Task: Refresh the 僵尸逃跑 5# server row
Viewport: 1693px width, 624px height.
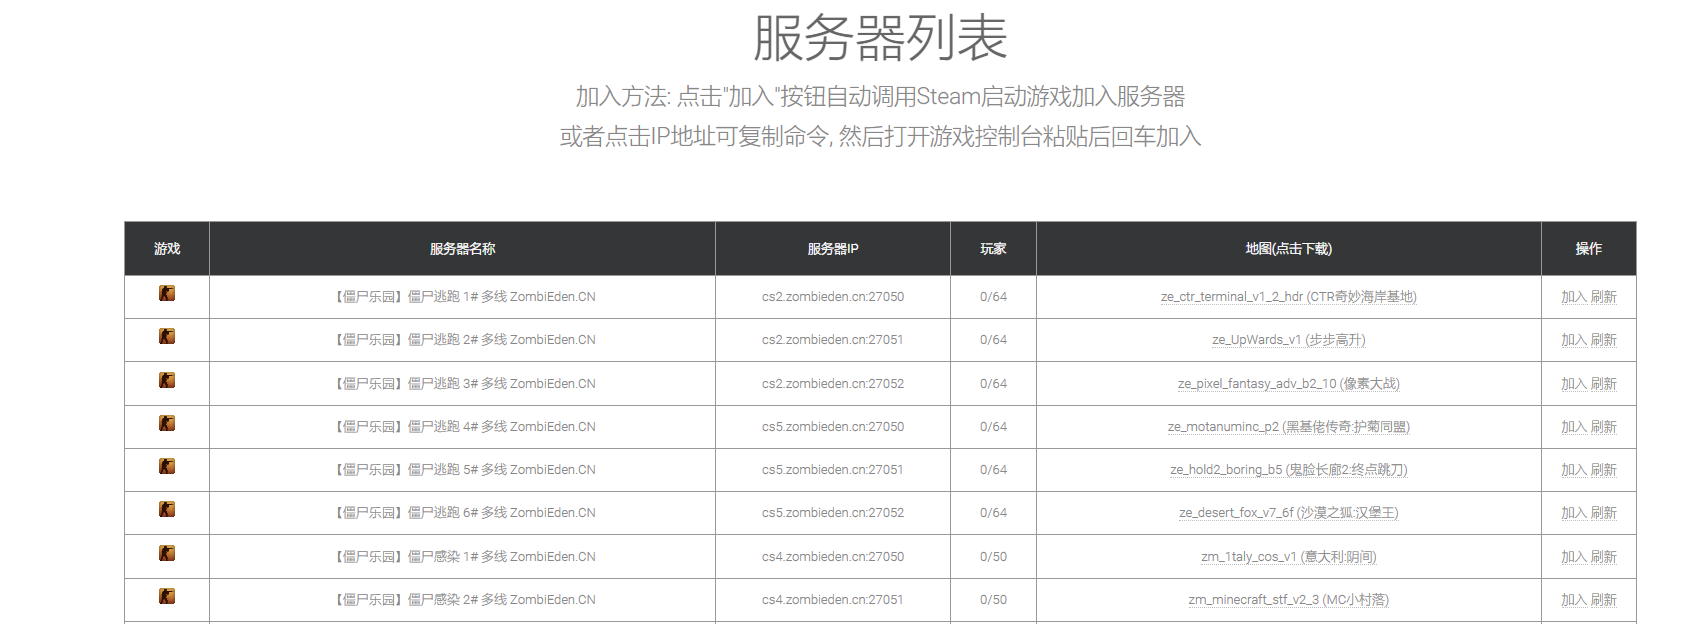Action: [x=1604, y=470]
